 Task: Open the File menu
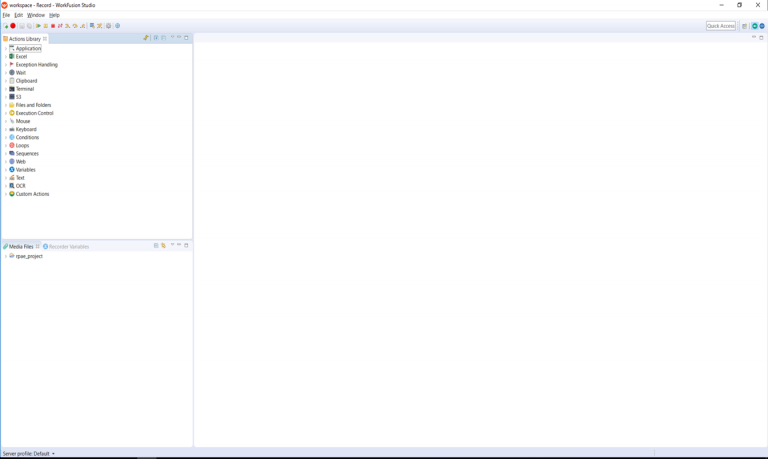[x=6, y=15]
